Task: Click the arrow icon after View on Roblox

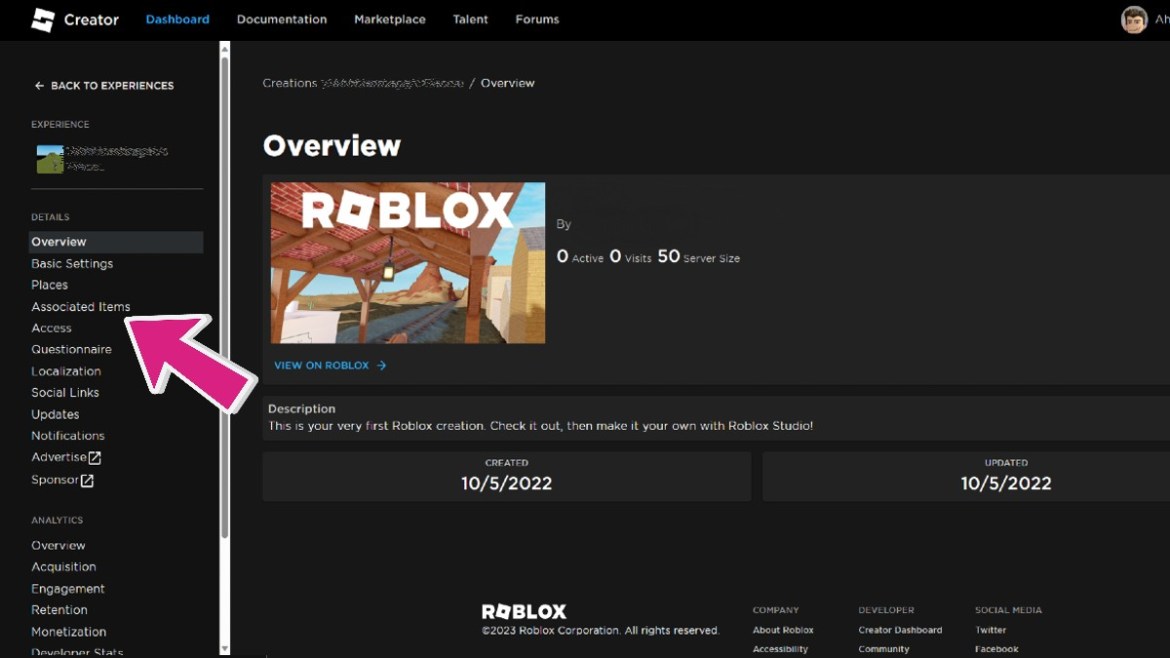Action: coord(381,366)
